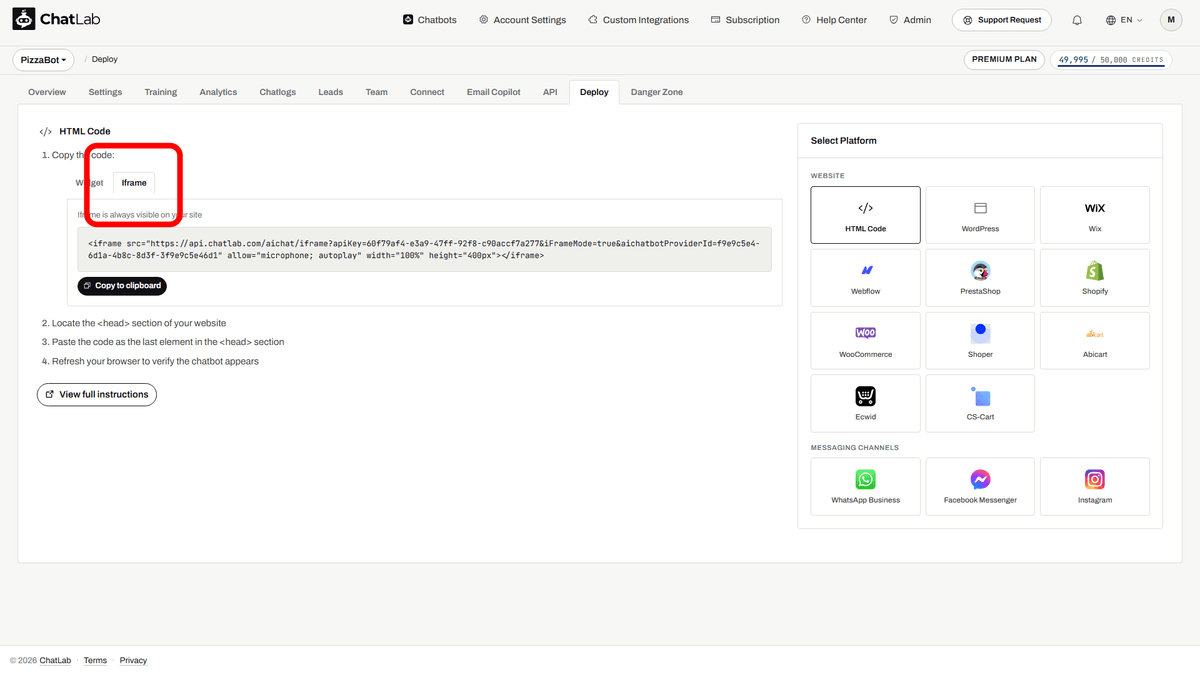The image size is (1200, 675).
Task: Click the ChatLab robot logo icon
Action: click(x=24, y=20)
